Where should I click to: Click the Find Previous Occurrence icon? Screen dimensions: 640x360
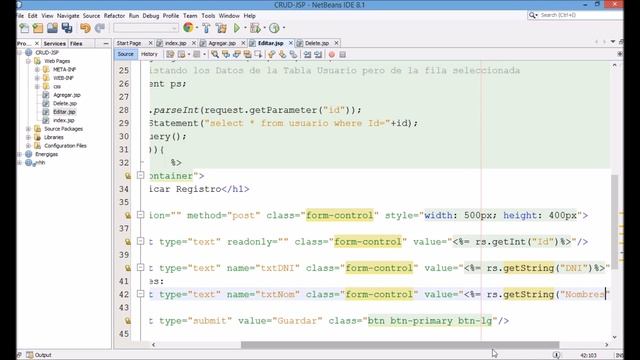pyautogui.click(x=226, y=54)
